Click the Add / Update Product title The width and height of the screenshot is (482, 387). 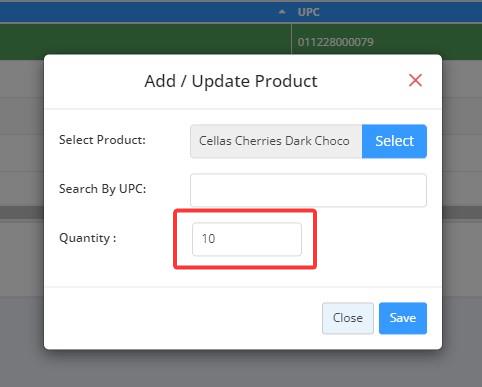point(231,81)
